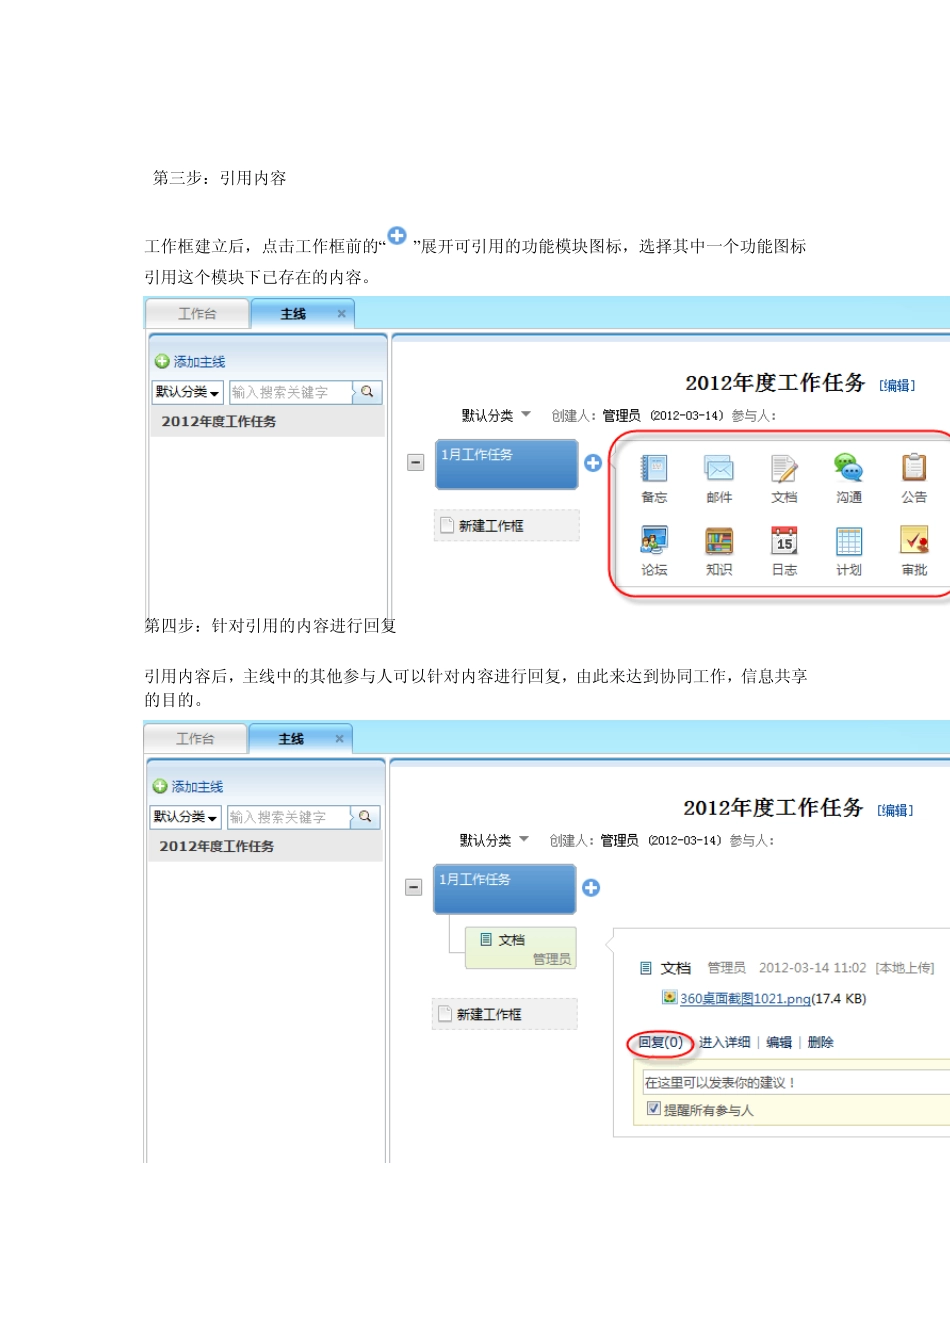Close the 主线 tab in lower screenshot
The width and height of the screenshot is (950, 1344).
(340, 739)
